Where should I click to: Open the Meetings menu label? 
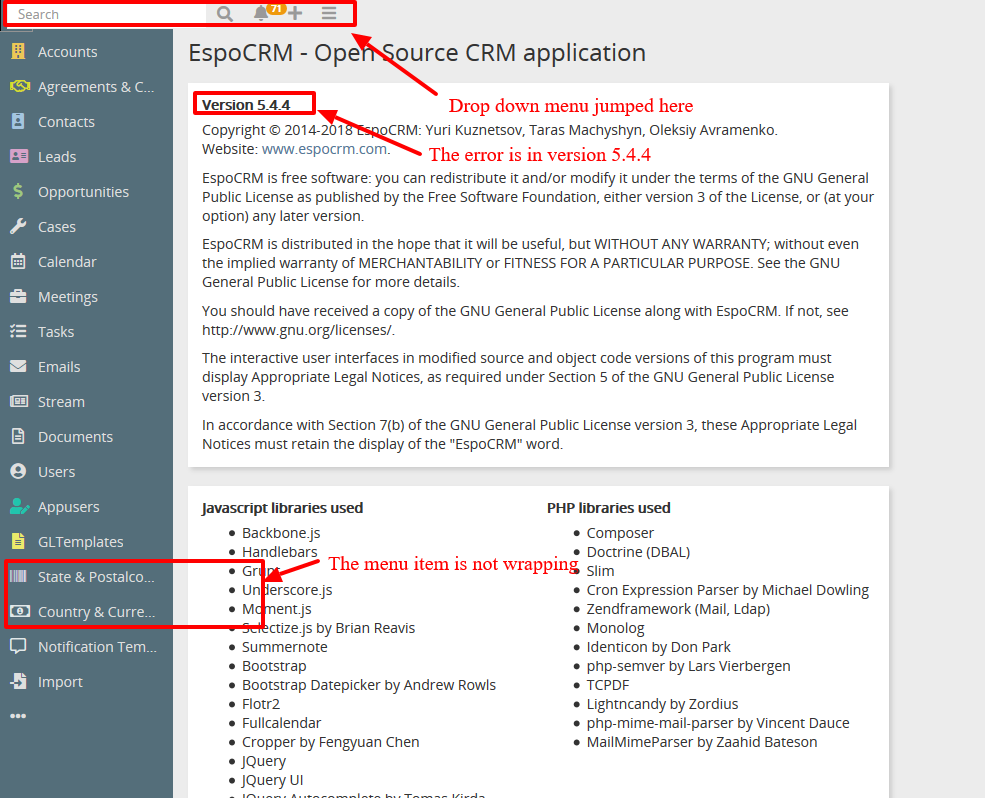tap(68, 297)
